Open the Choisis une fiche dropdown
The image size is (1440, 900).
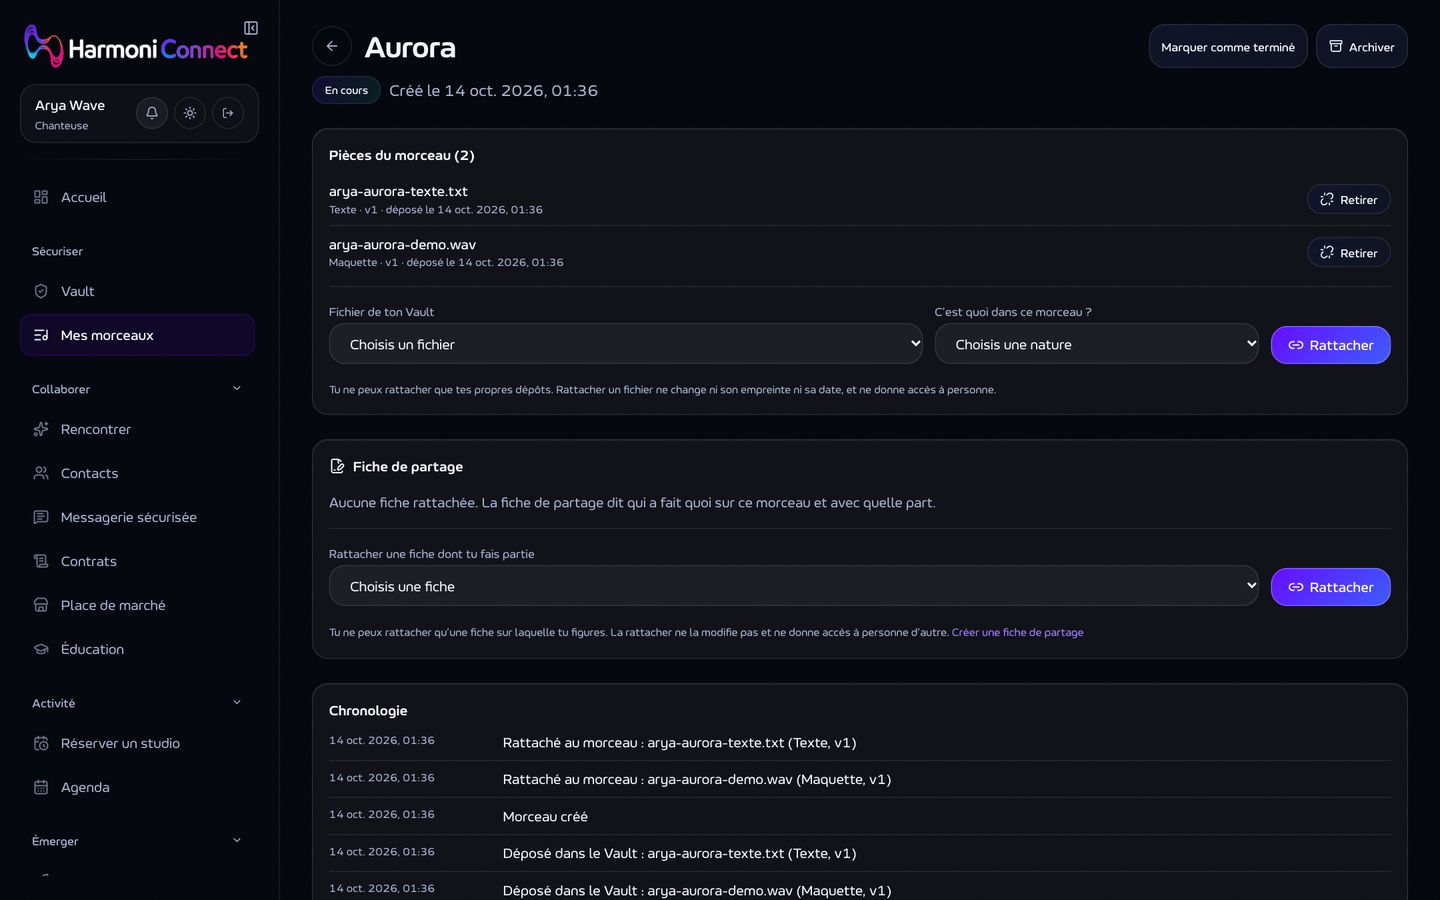794,586
